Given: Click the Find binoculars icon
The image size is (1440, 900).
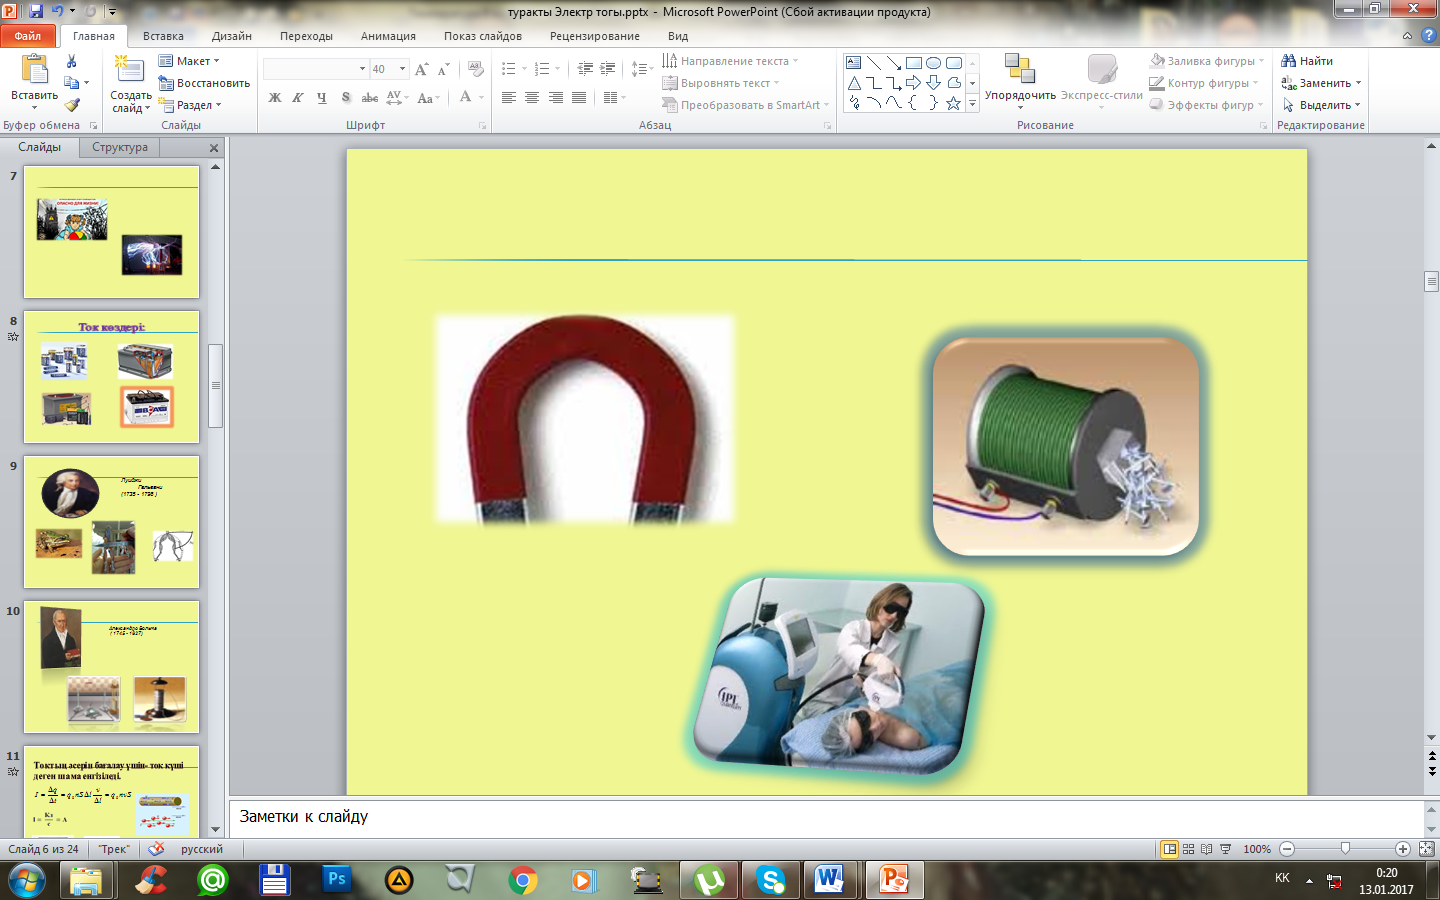Looking at the screenshot, I should click(x=1289, y=61).
